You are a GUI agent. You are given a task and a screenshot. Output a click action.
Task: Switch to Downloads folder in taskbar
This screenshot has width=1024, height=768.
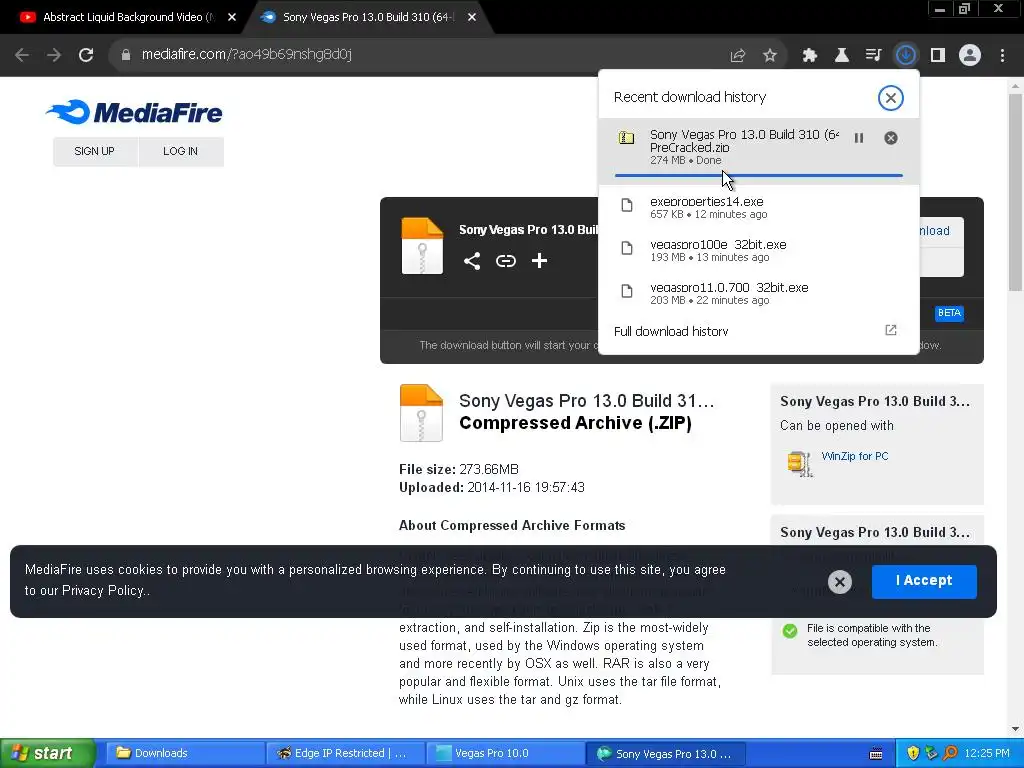185,754
